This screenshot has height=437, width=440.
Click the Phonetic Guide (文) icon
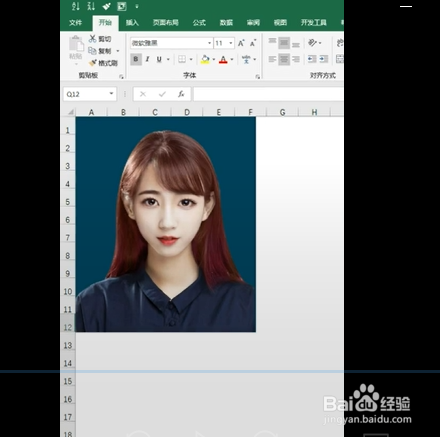click(x=246, y=59)
